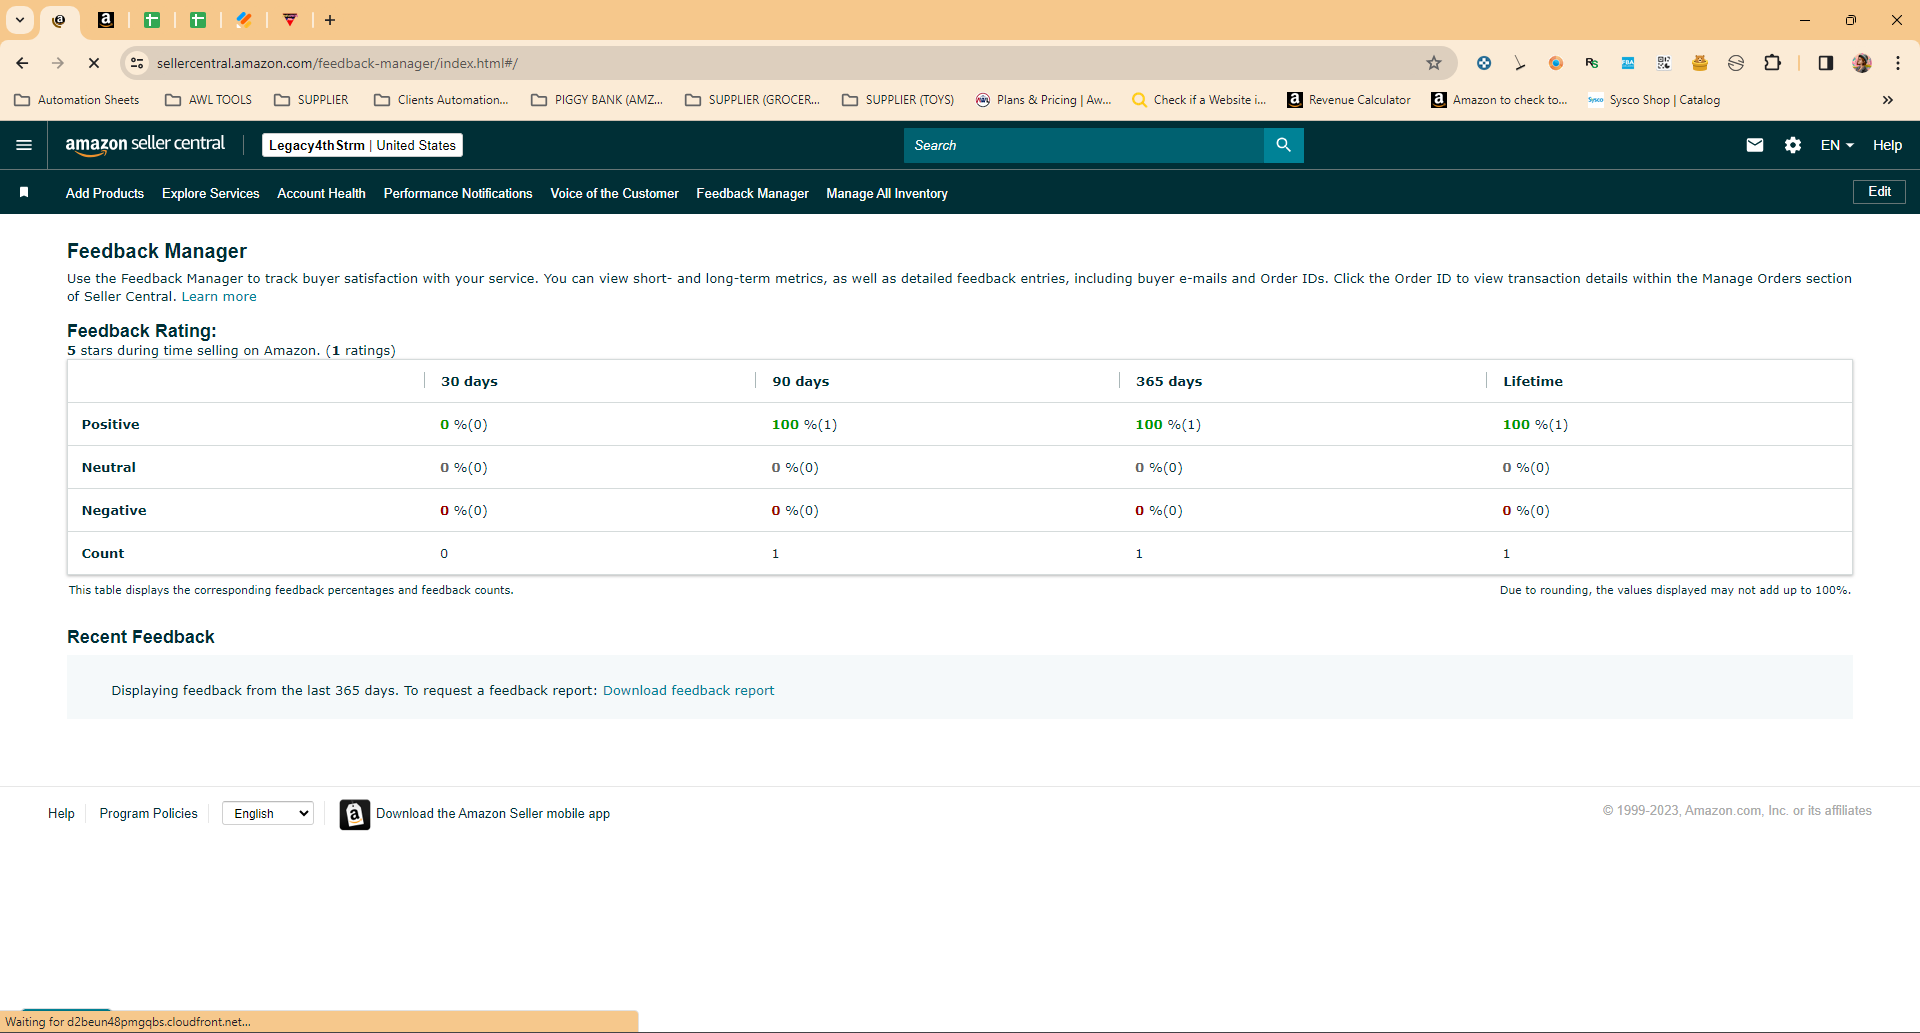Expand the EN language dropdown
The image size is (1920, 1033).
point(1837,145)
